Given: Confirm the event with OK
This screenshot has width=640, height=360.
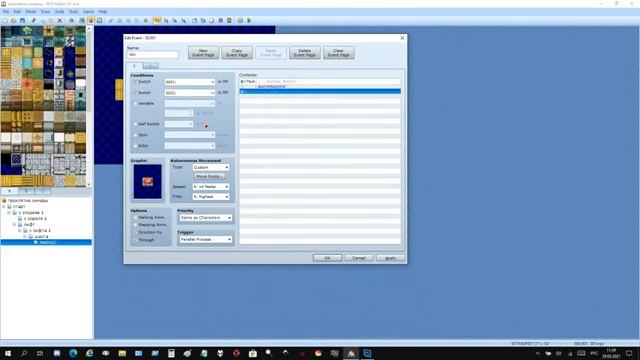Looking at the screenshot, I should coord(327,258).
